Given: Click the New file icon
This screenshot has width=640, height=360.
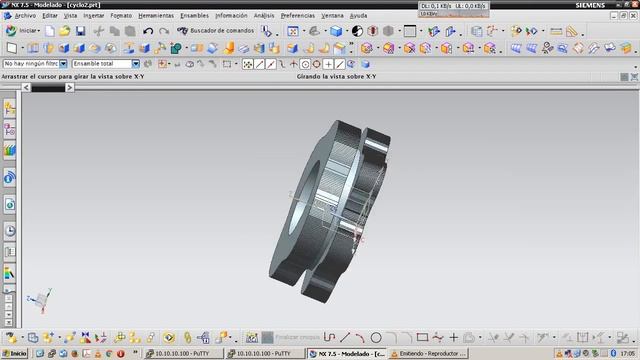Looking at the screenshot, I should tap(50, 31).
